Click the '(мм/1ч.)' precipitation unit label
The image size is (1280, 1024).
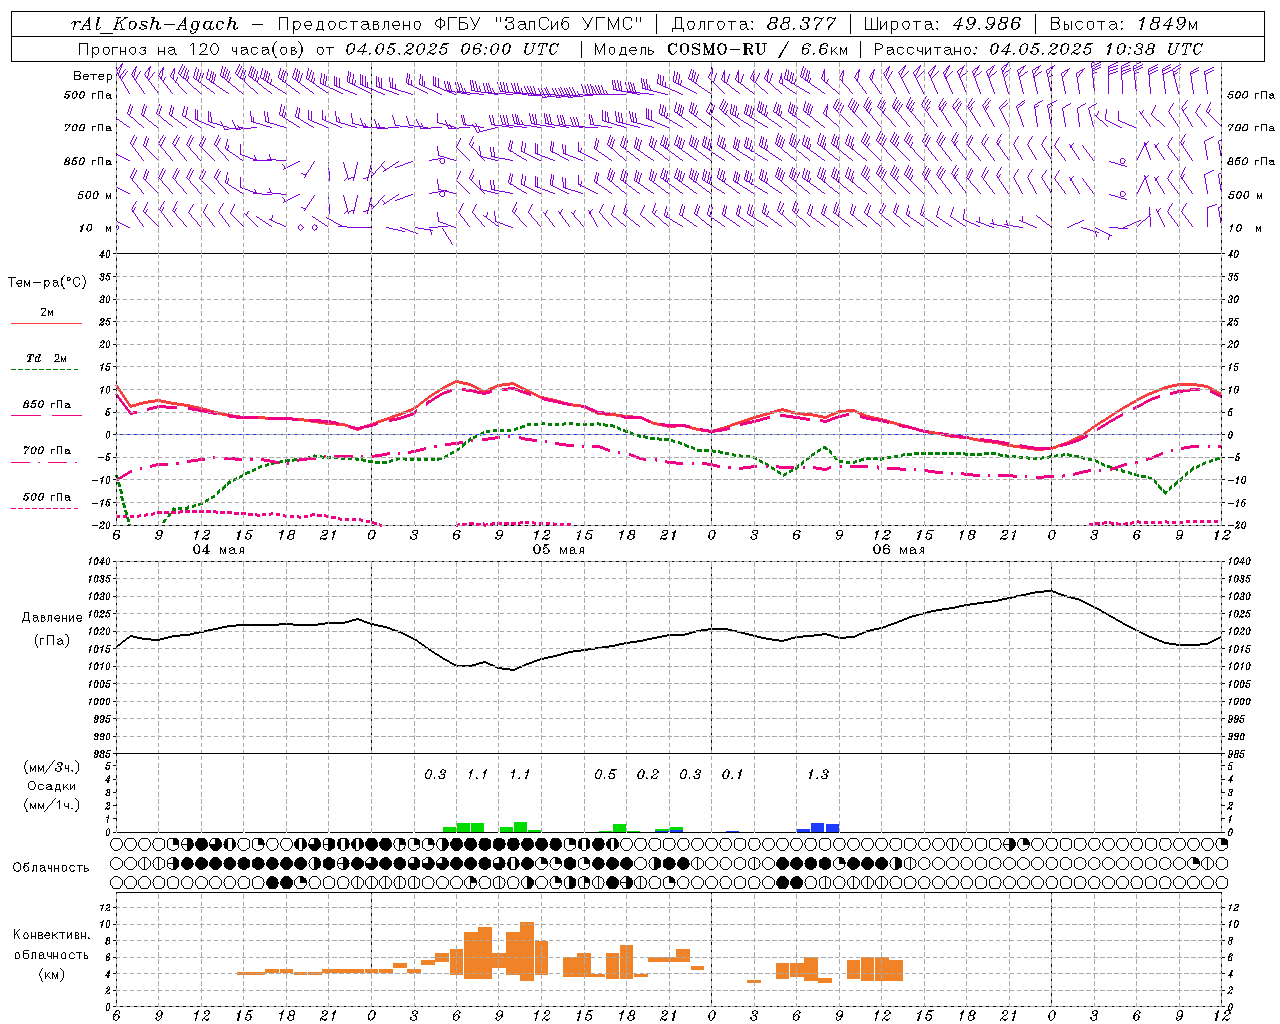pyautogui.click(x=52, y=805)
